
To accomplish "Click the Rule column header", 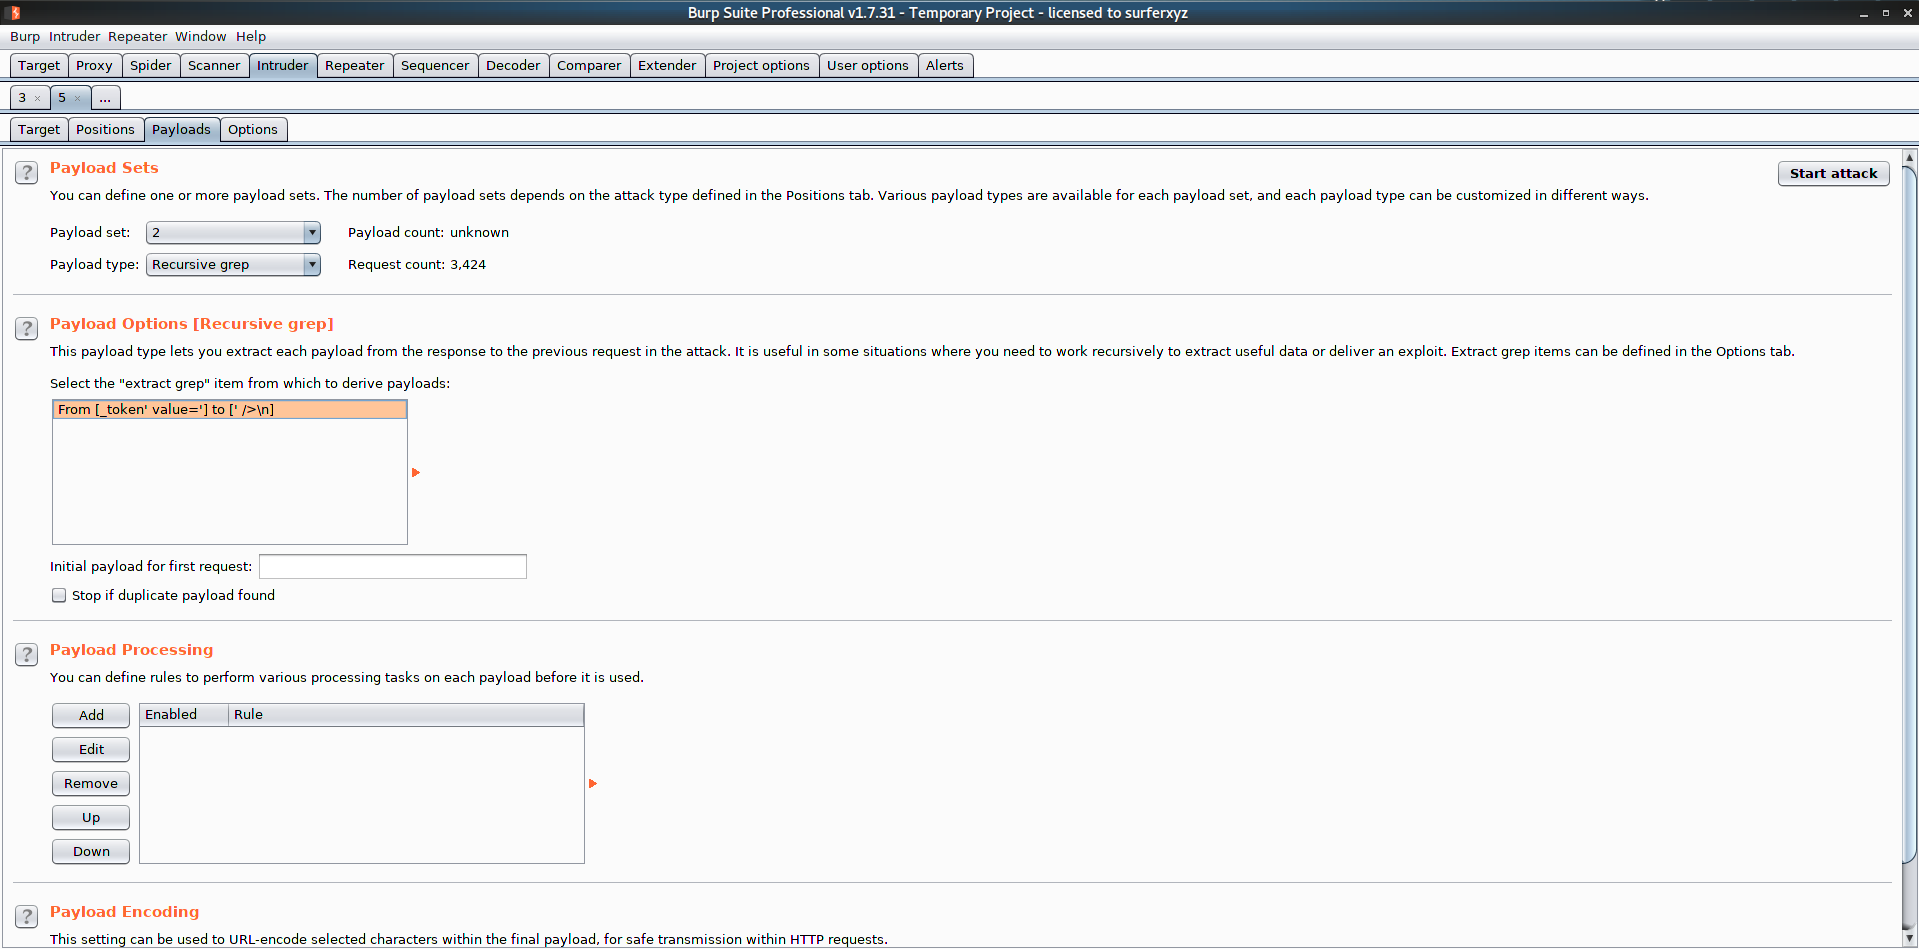I will point(406,714).
